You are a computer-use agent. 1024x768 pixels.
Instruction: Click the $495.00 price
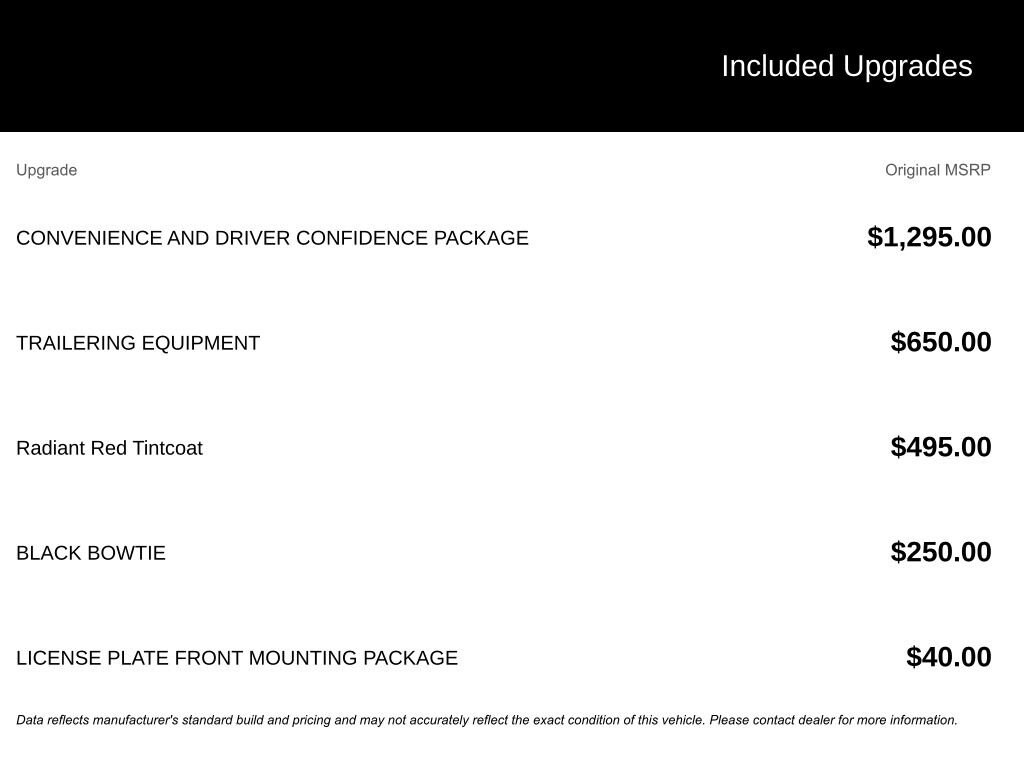pyautogui.click(x=941, y=447)
